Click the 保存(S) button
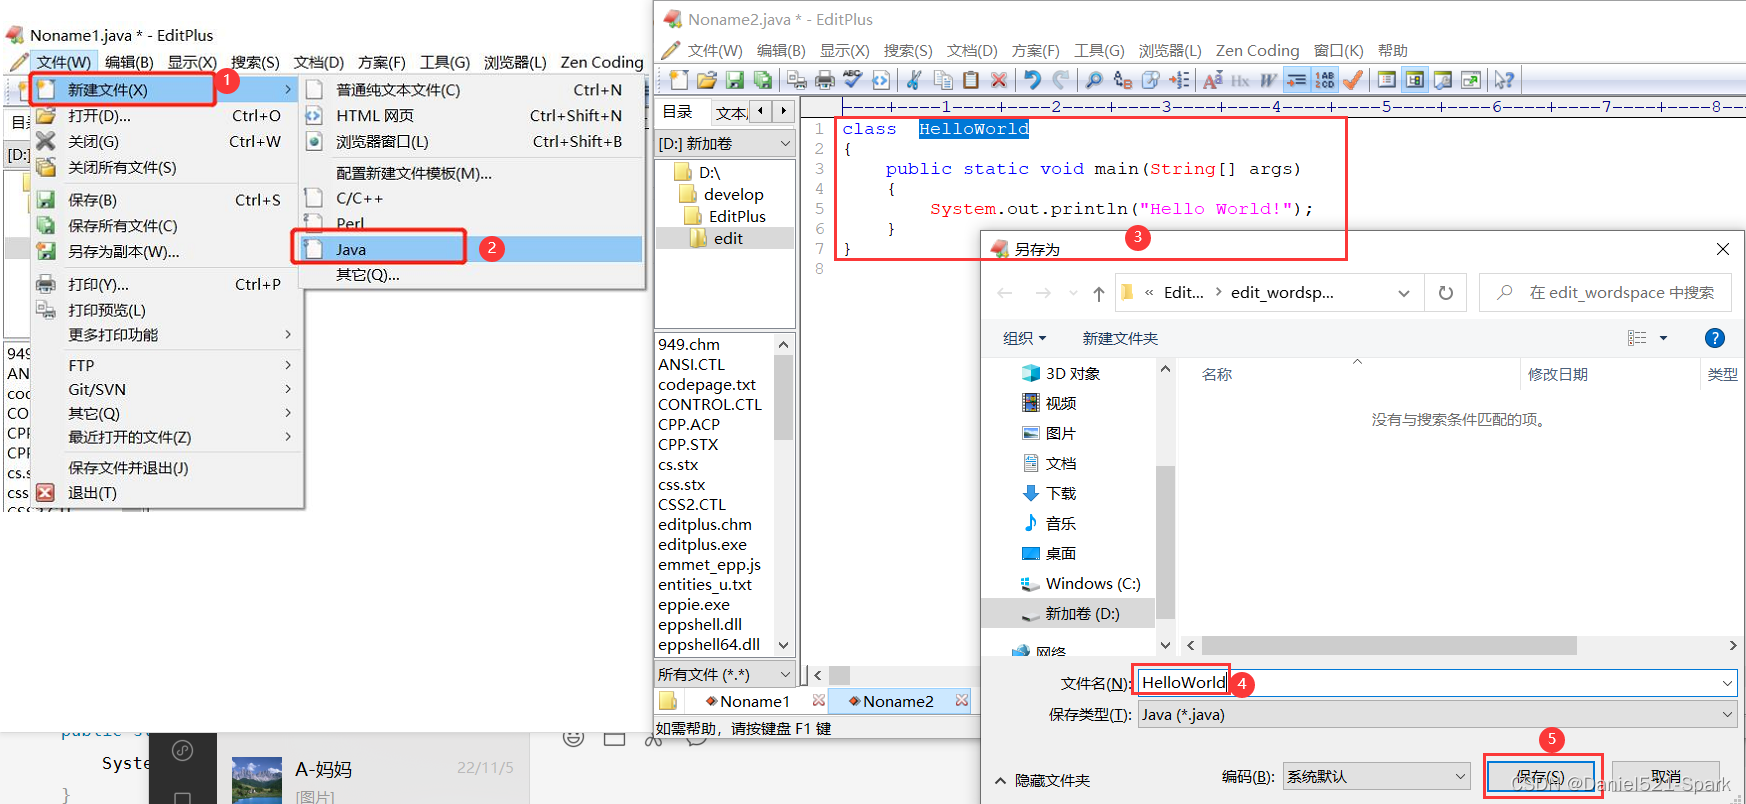1746x804 pixels. (x=1540, y=776)
